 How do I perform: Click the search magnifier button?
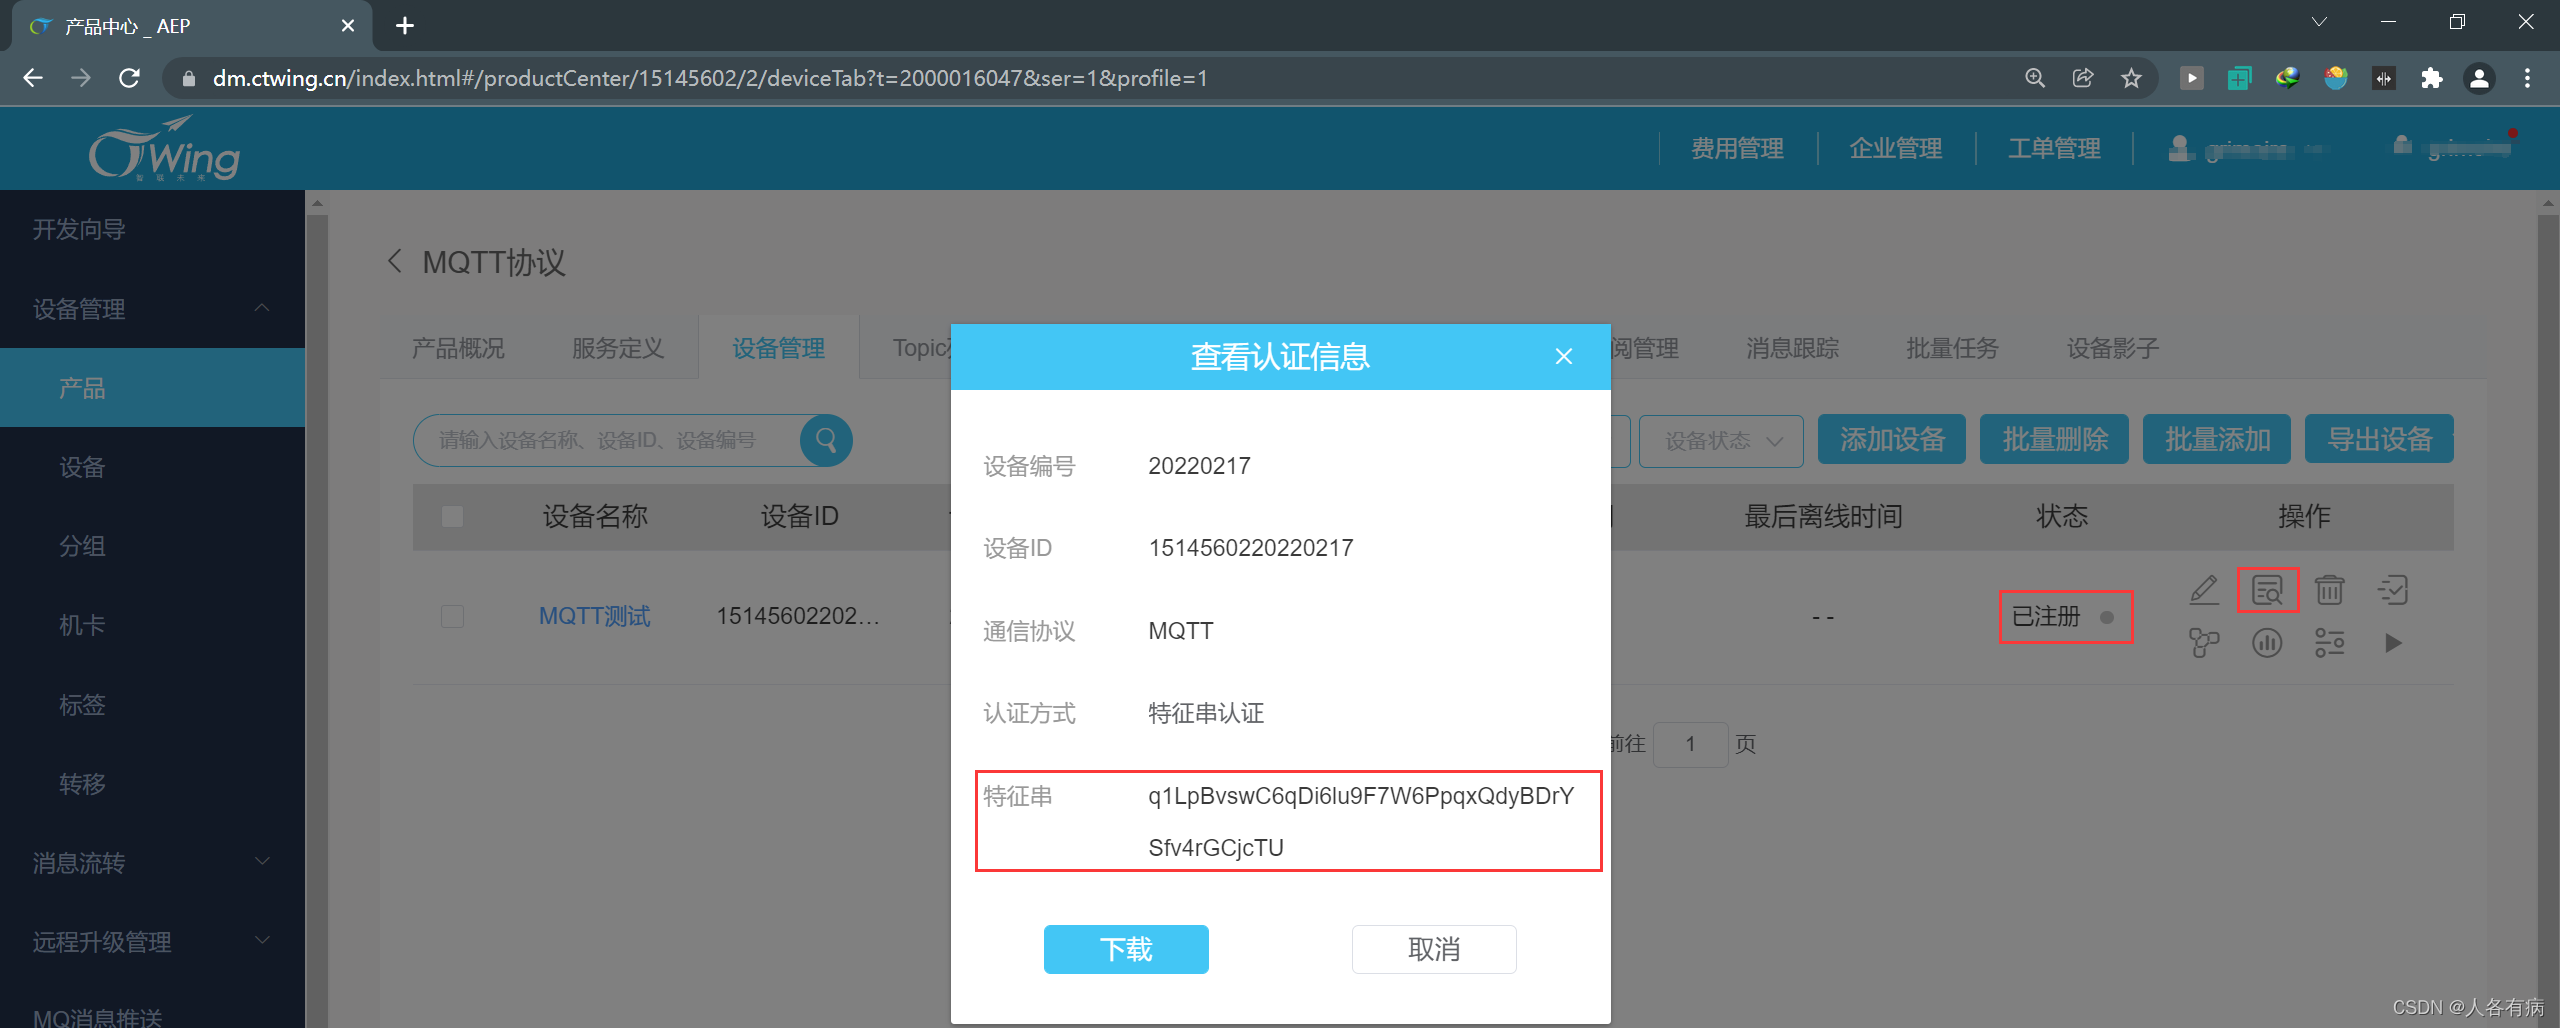pos(826,440)
